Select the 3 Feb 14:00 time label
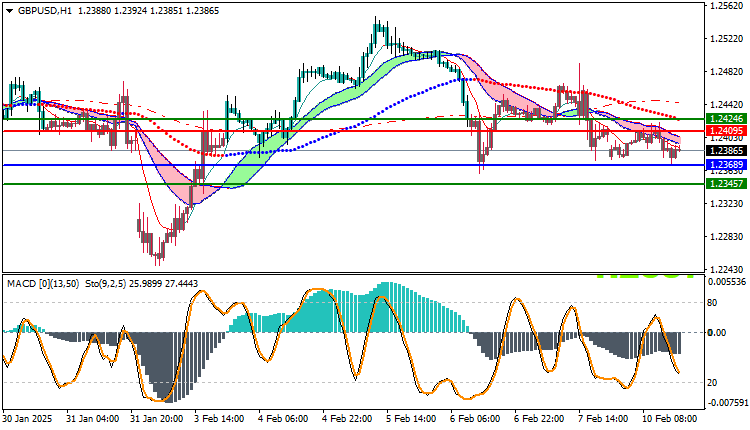750x430 pixels. [x=220, y=419]
